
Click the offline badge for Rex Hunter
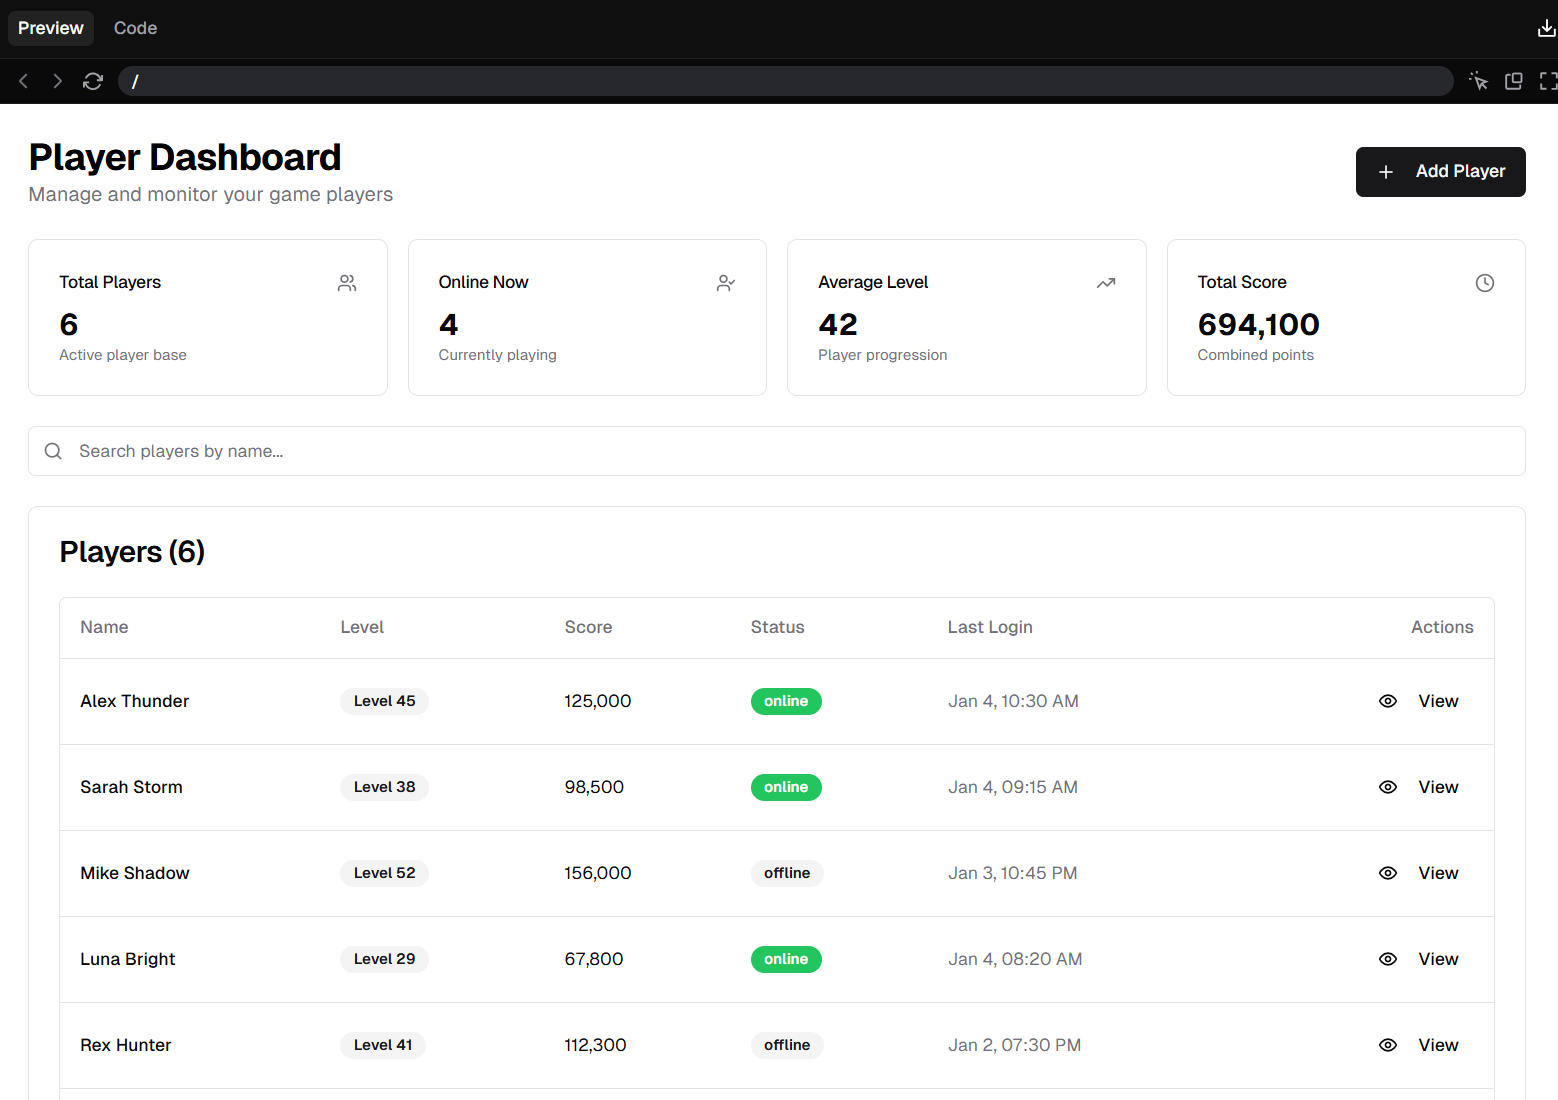point(787,1045)
